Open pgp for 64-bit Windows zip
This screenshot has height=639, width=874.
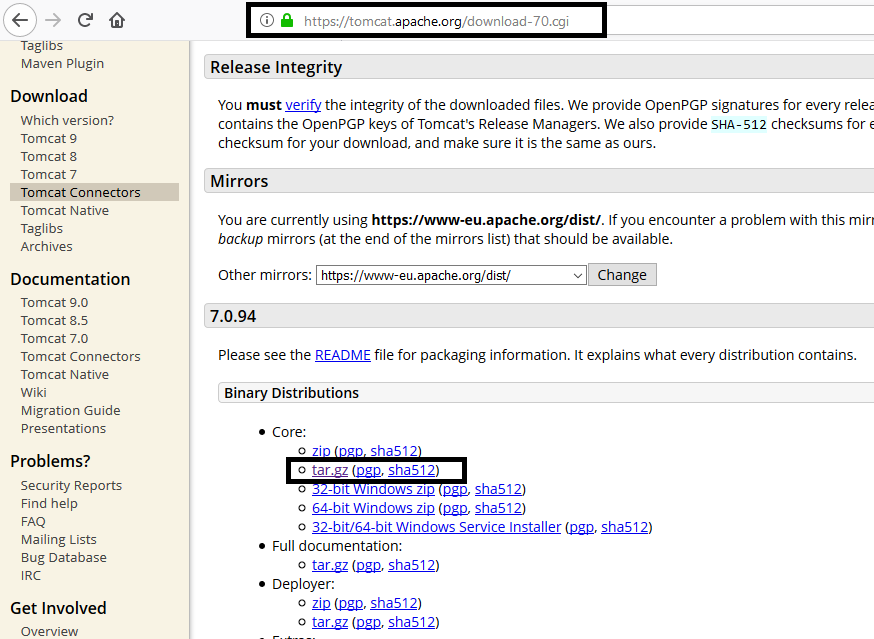tap(455, 508)
